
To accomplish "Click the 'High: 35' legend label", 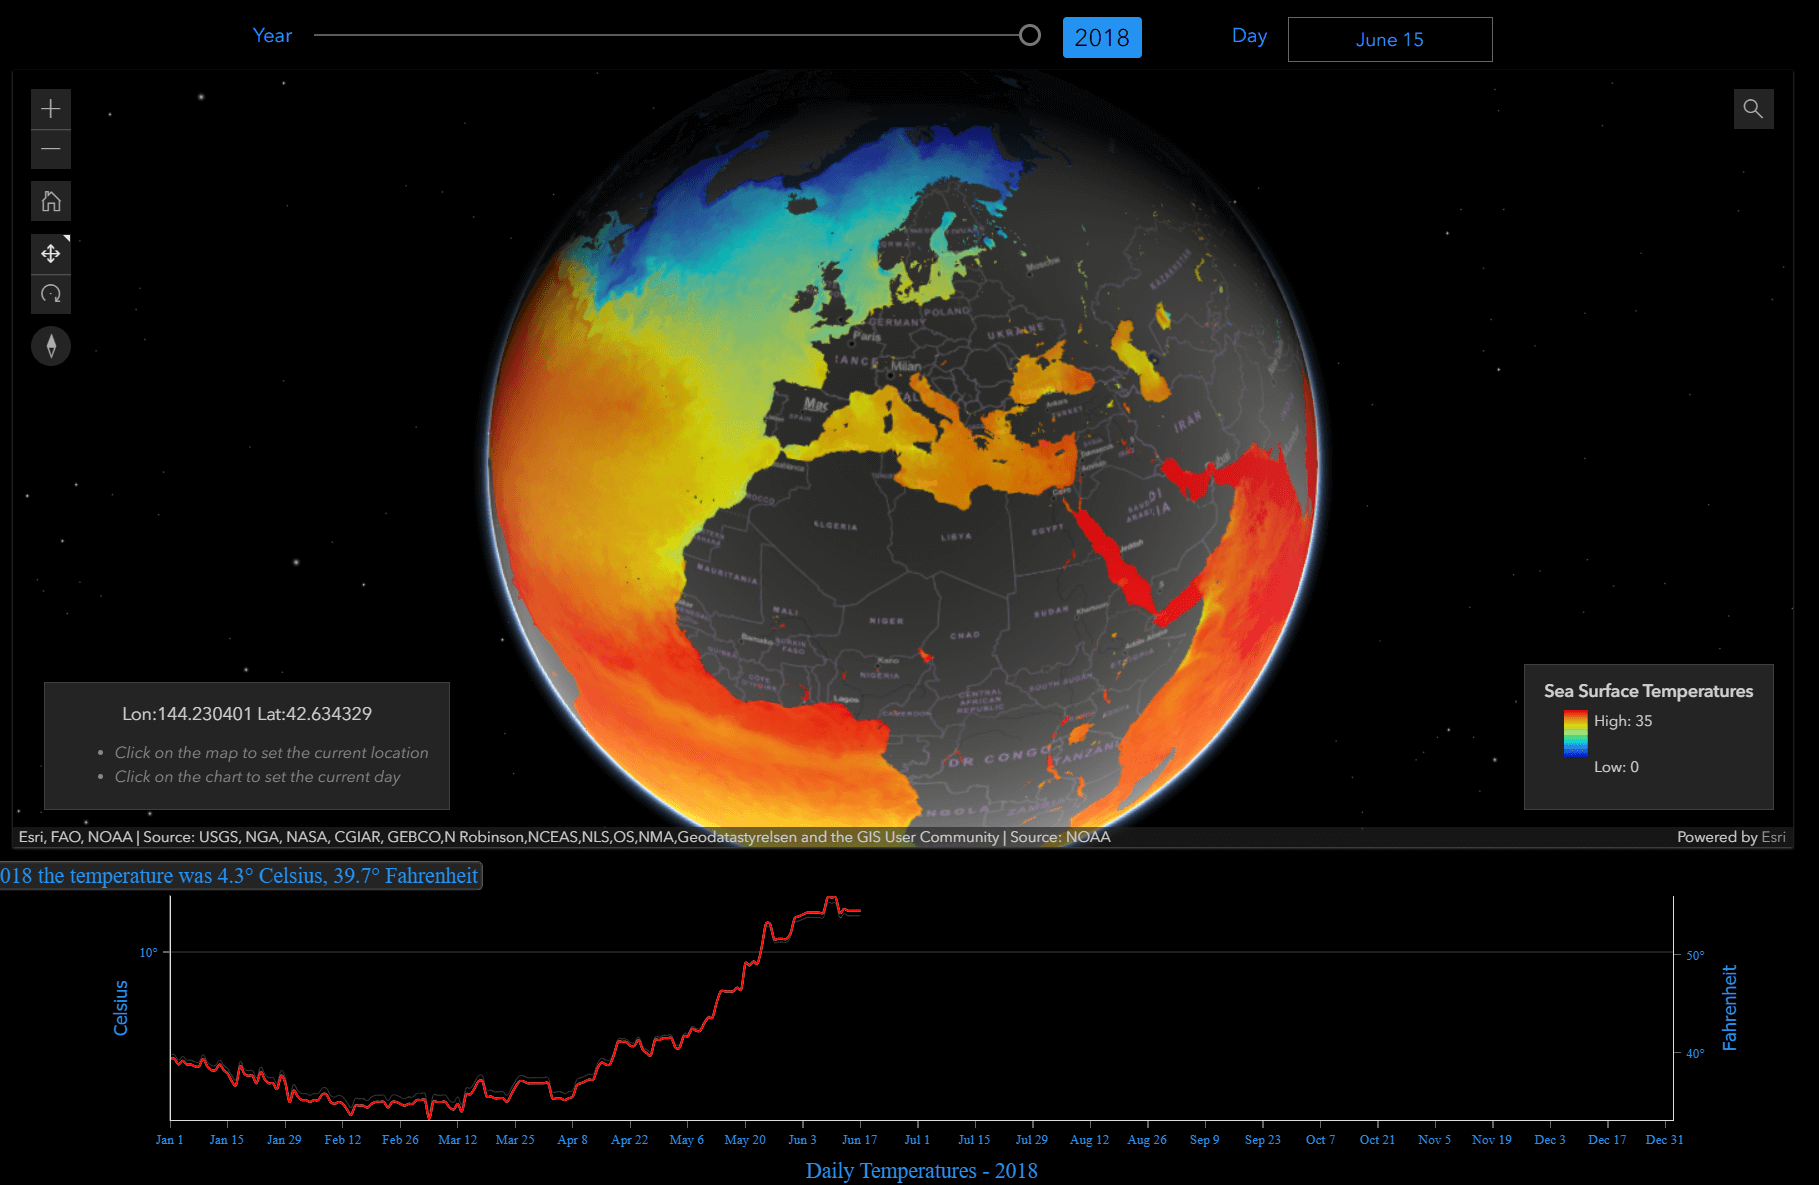I will pyautogui.click(x=1623, y=721).
